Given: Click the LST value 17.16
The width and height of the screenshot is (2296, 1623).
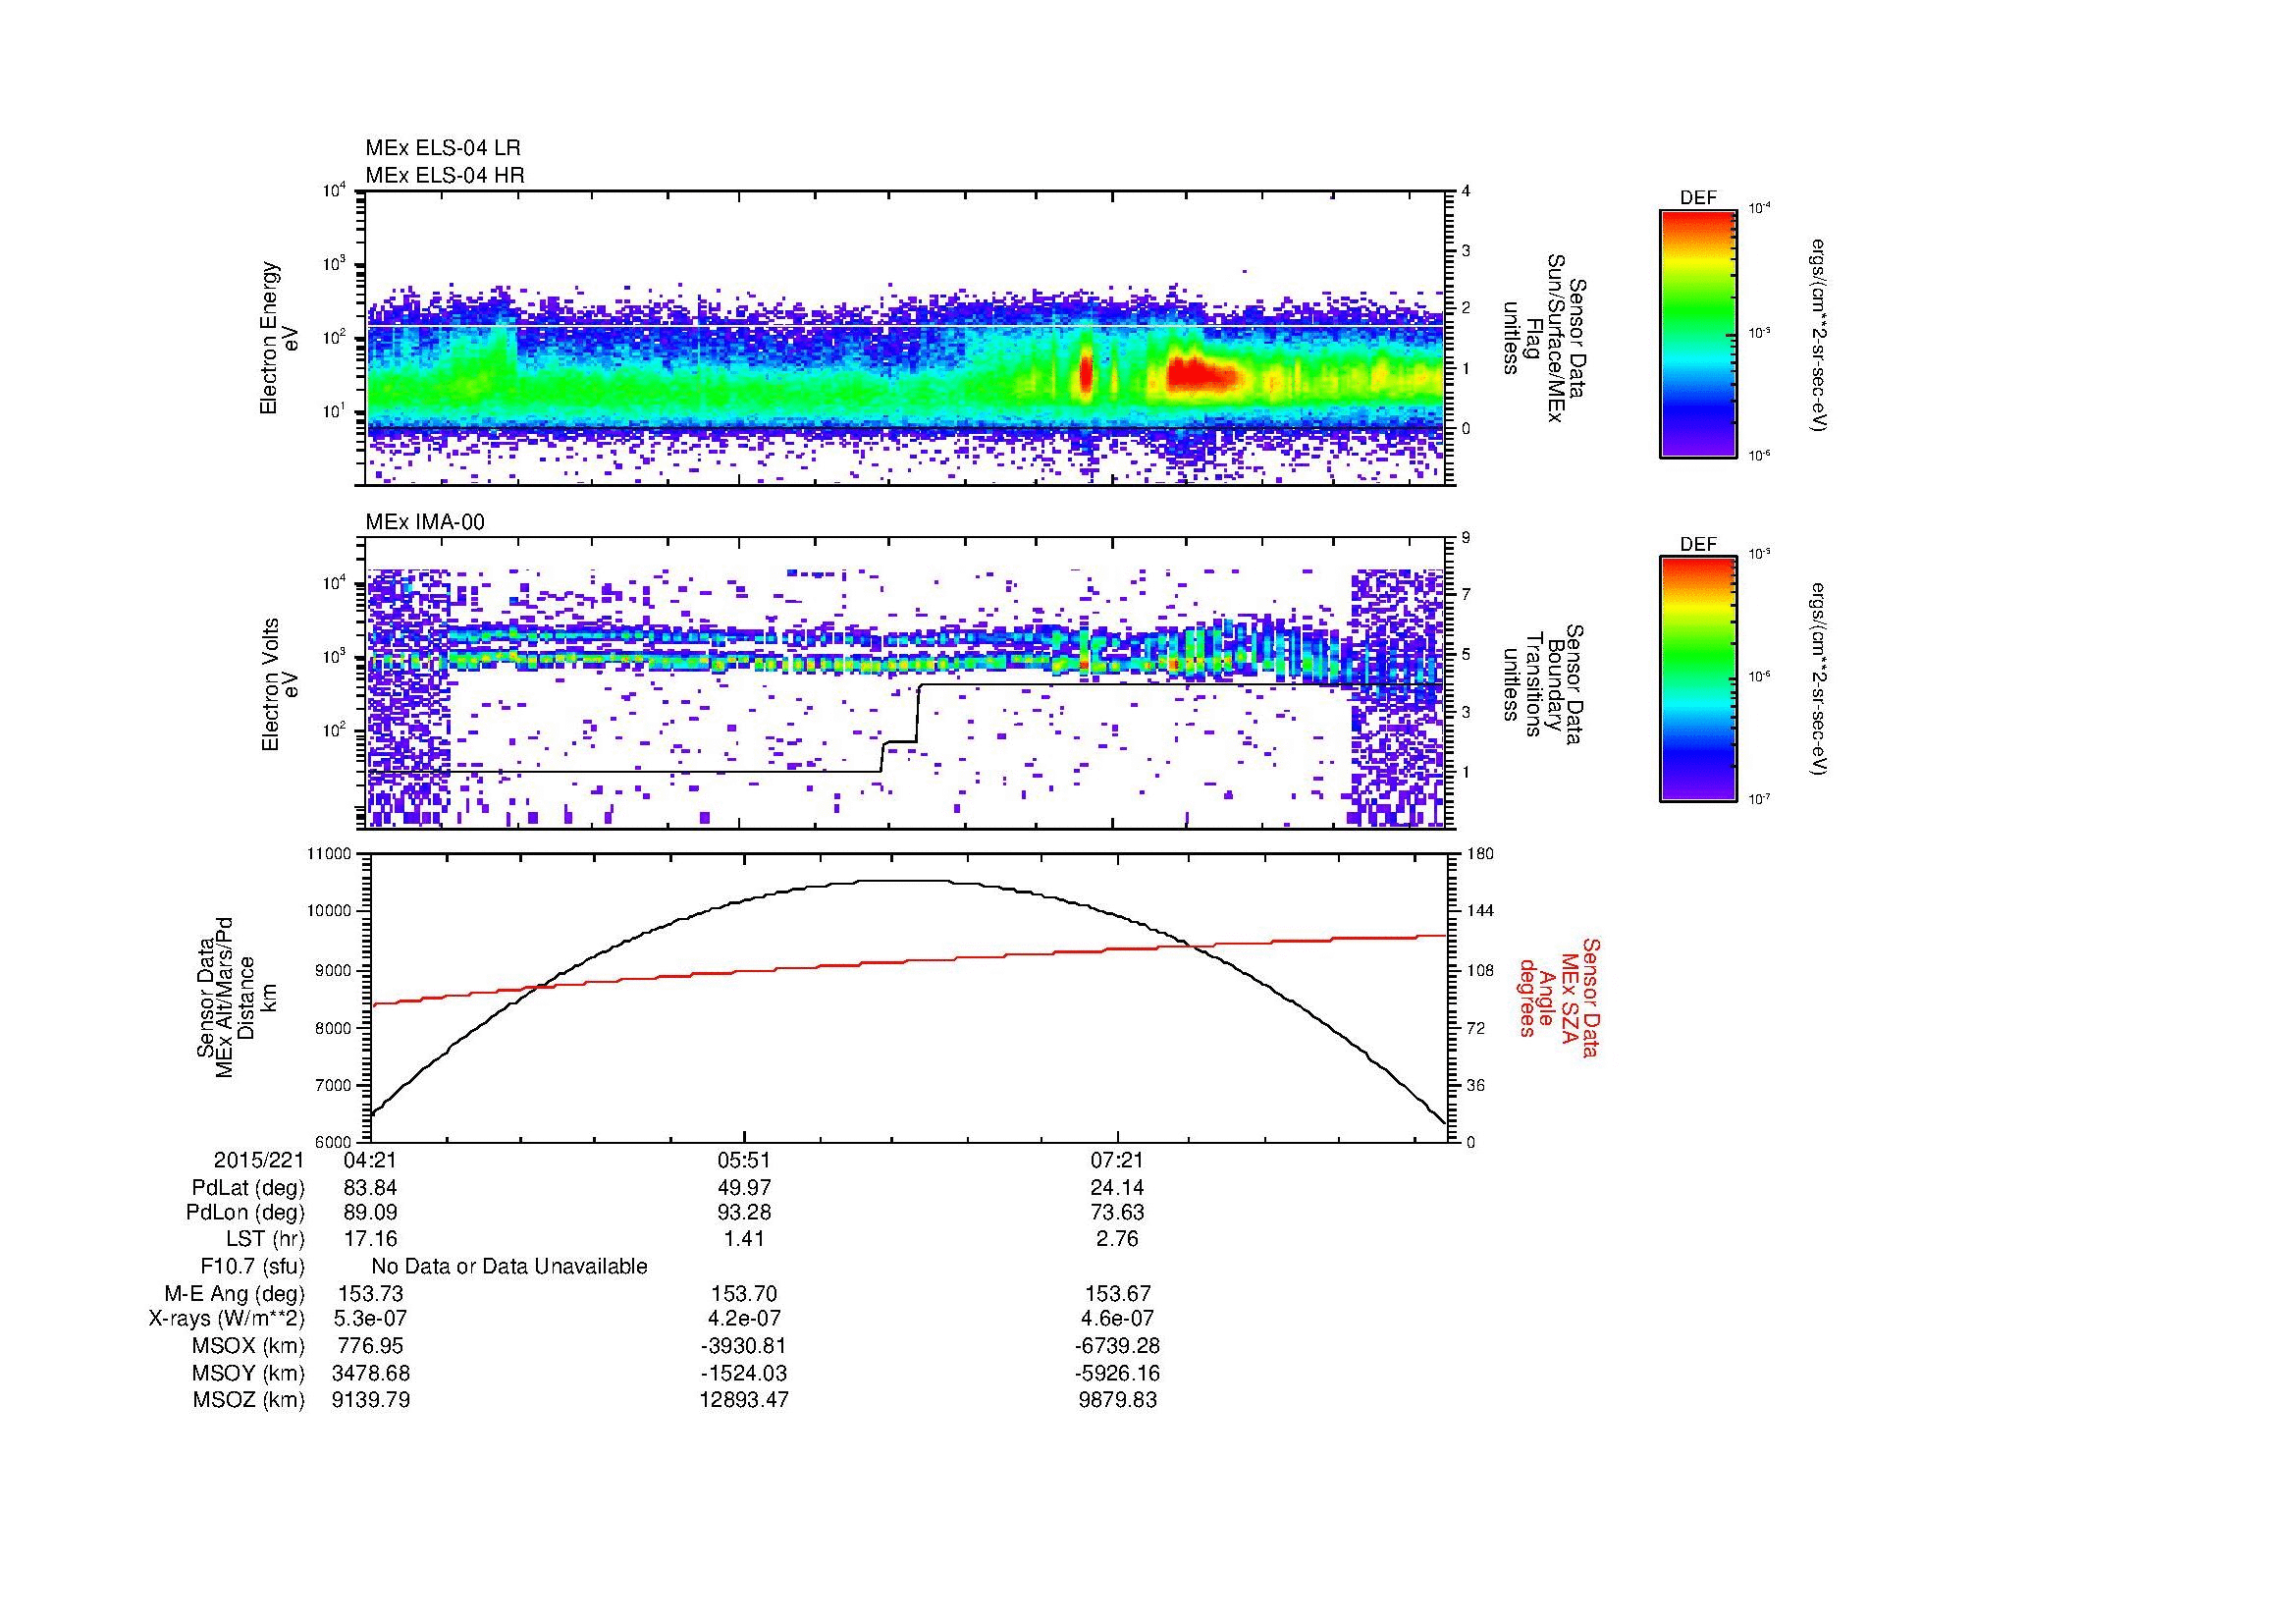Looking at the screenshot, I should click(x=370, y=1239).
